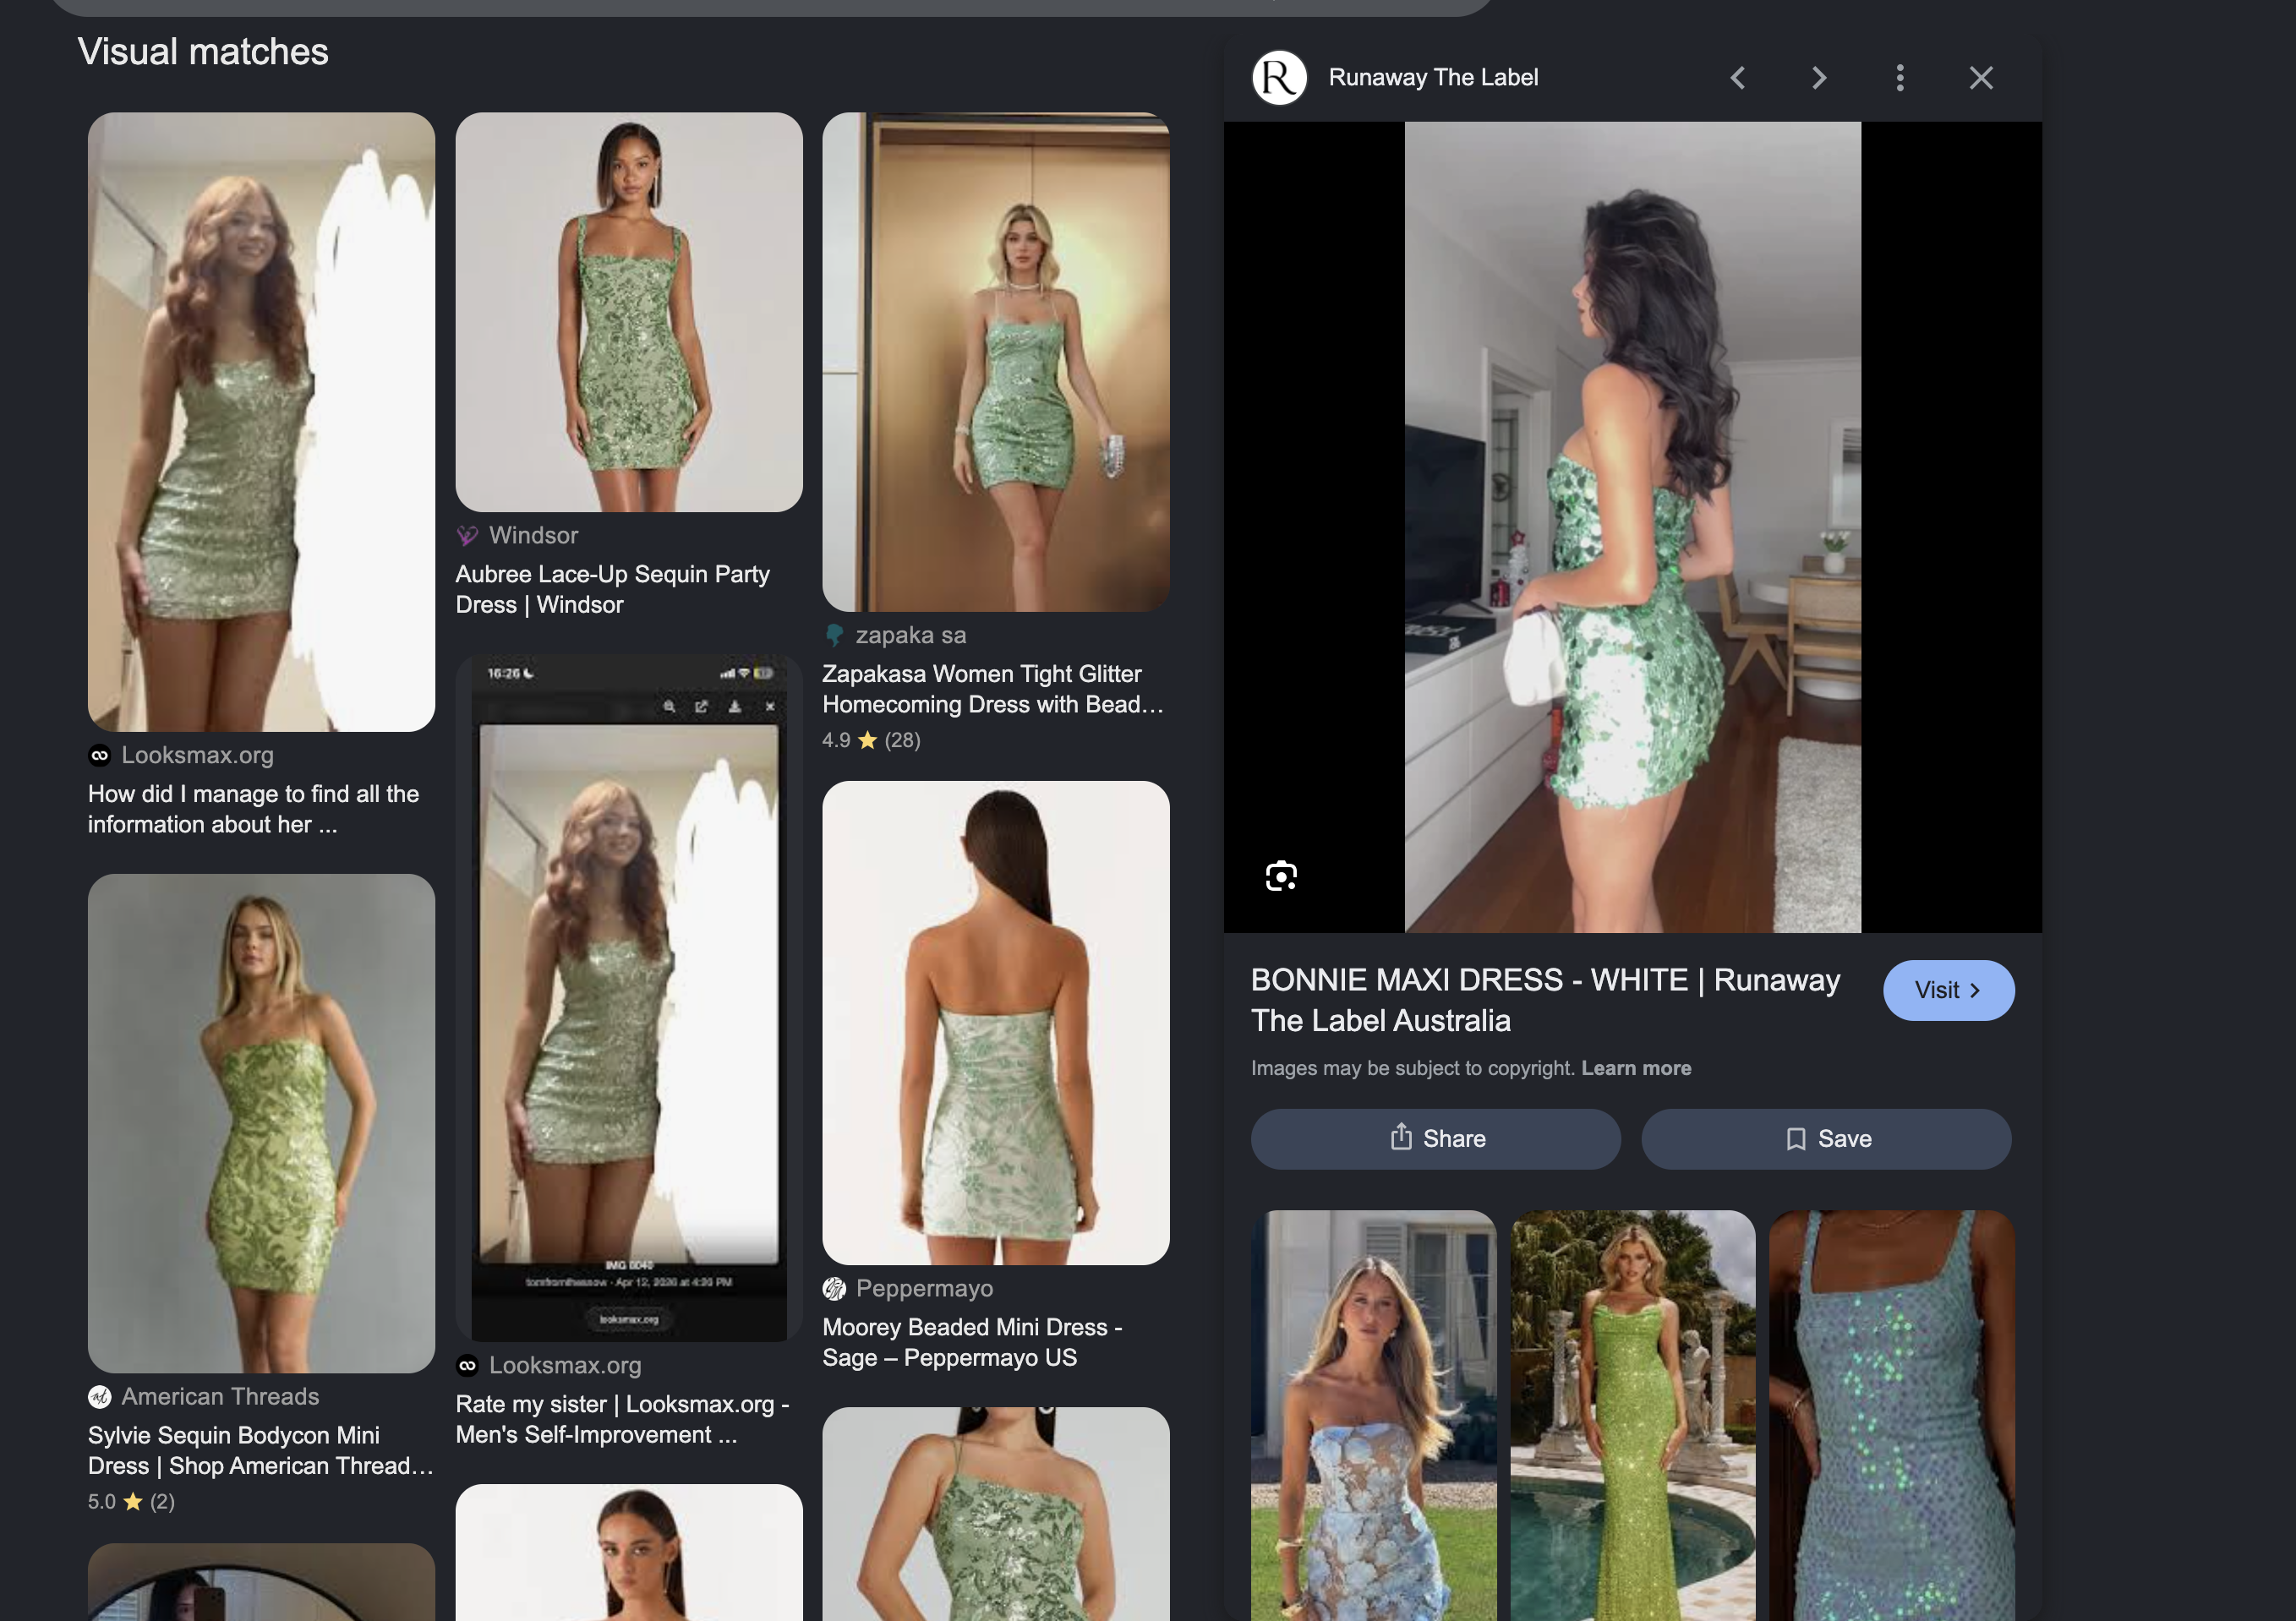Share the Bonnie Maxi Dress image

pyautogui.click(x=1435, y=1139)
